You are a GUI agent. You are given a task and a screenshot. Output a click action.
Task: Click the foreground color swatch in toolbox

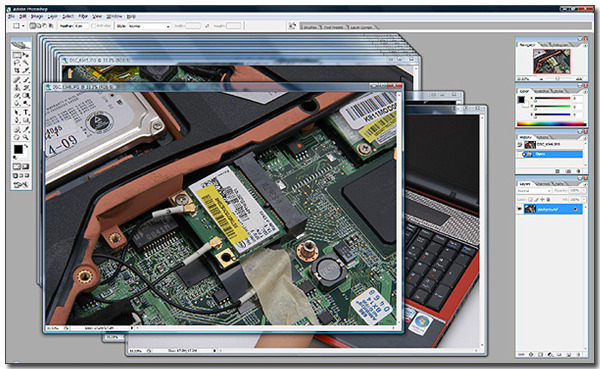pos(18,149)
